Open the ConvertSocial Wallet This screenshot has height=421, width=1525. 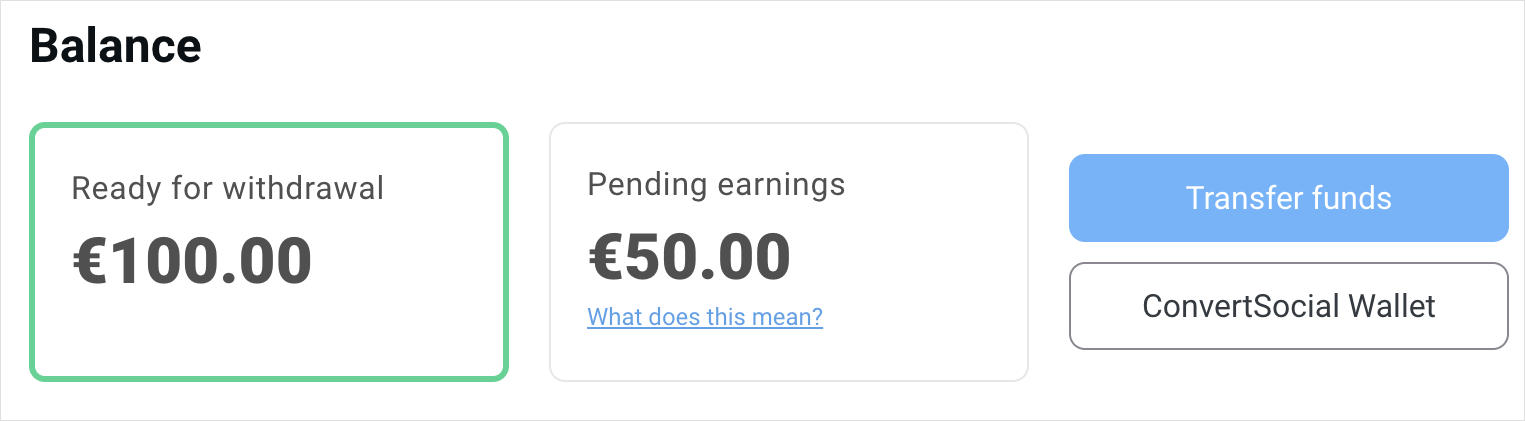[x=1288, y=306]
